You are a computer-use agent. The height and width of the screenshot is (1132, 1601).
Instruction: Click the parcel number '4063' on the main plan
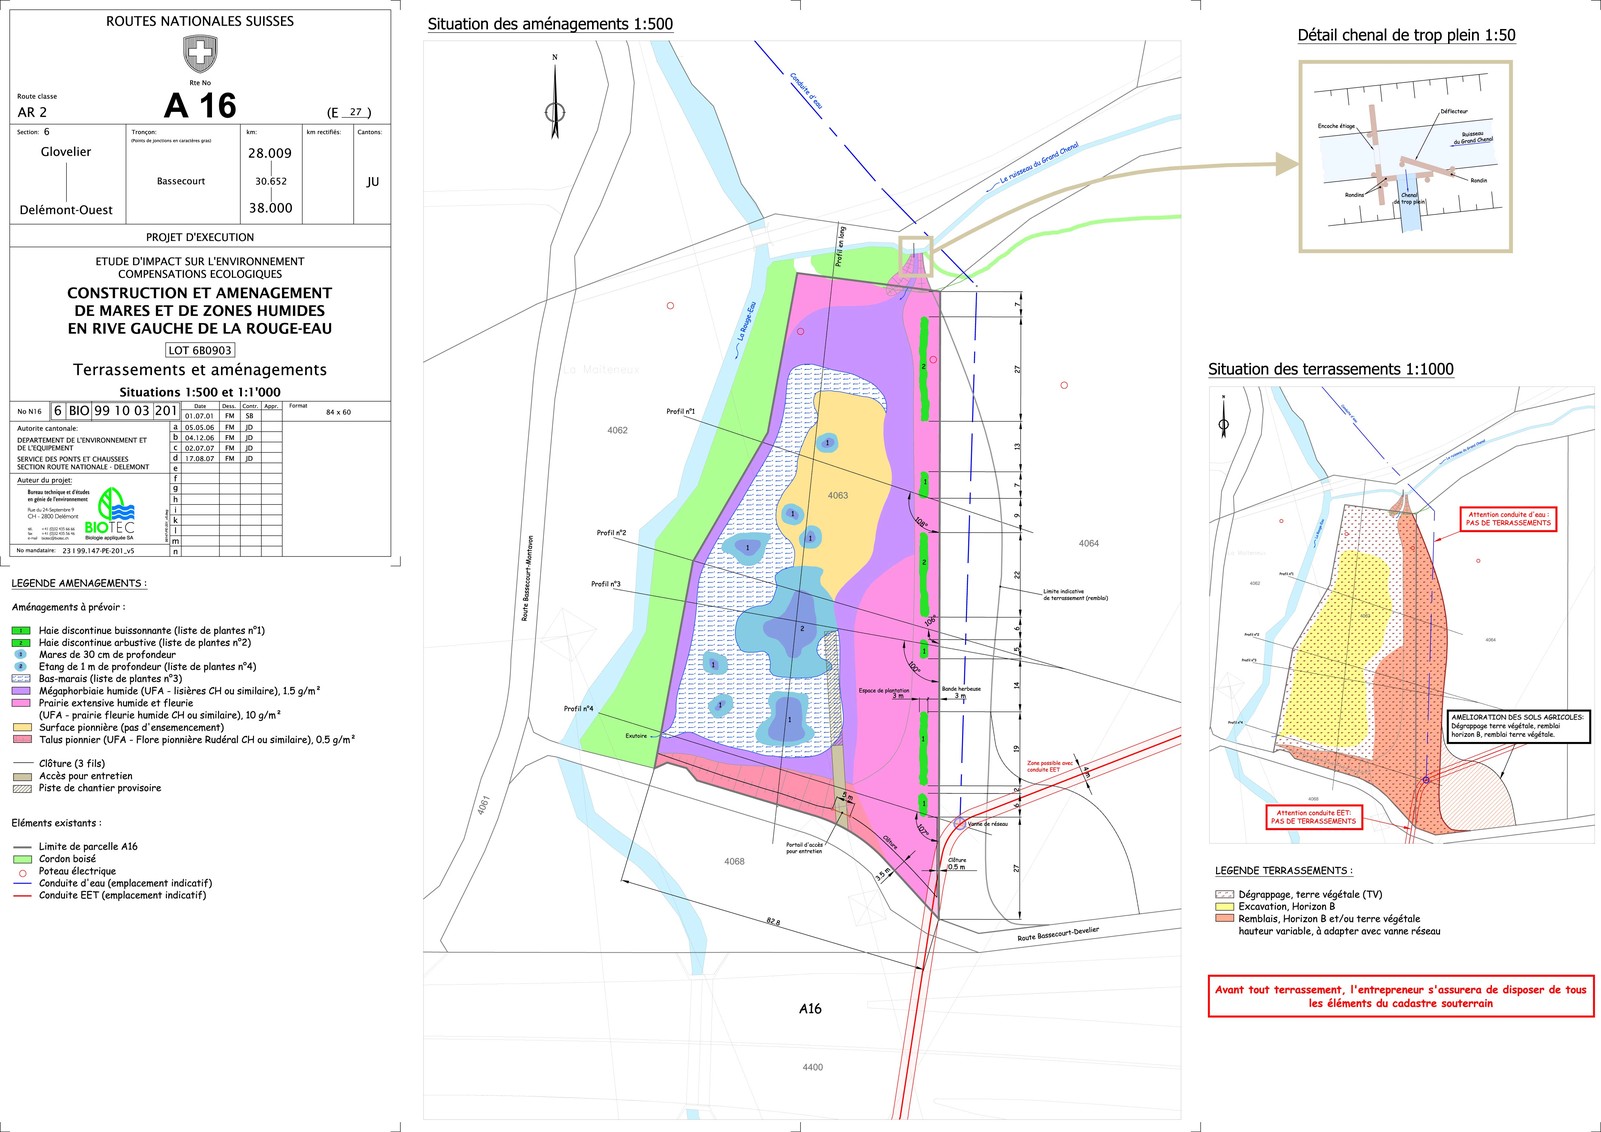(x=838, y=496)
